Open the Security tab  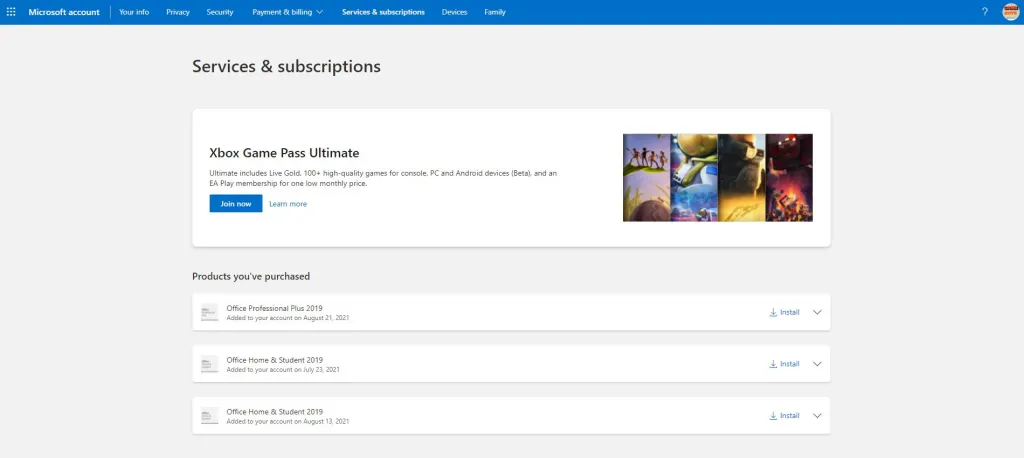[x=220, y=12]
